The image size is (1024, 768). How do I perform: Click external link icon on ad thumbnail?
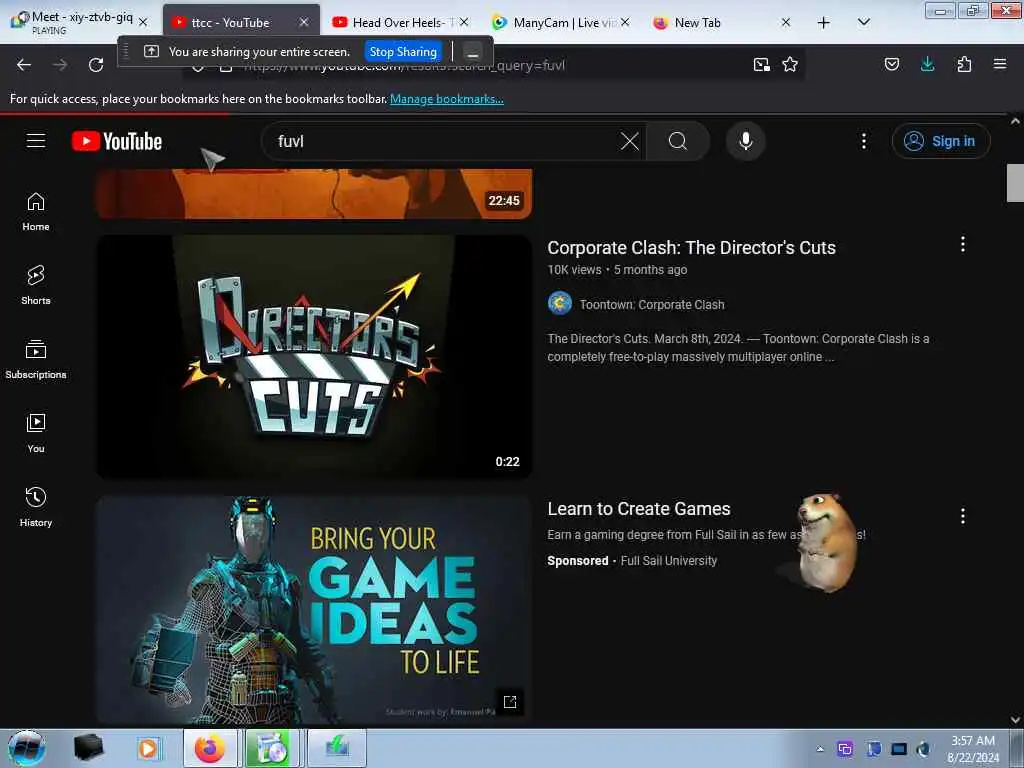click(510, 701)
